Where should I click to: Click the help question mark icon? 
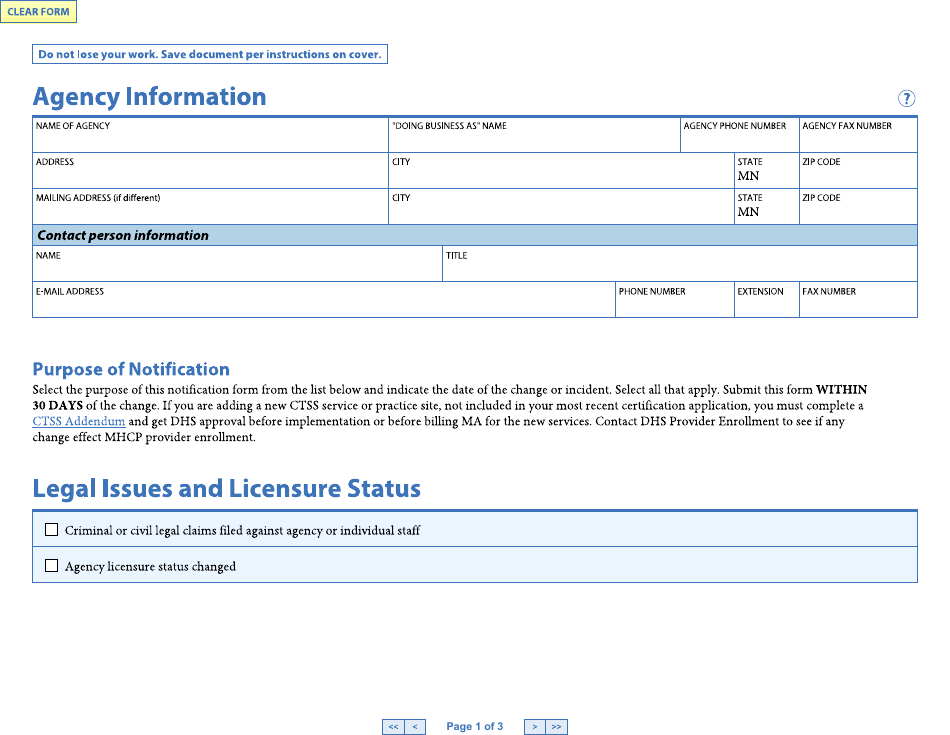[x=906, y=98]
